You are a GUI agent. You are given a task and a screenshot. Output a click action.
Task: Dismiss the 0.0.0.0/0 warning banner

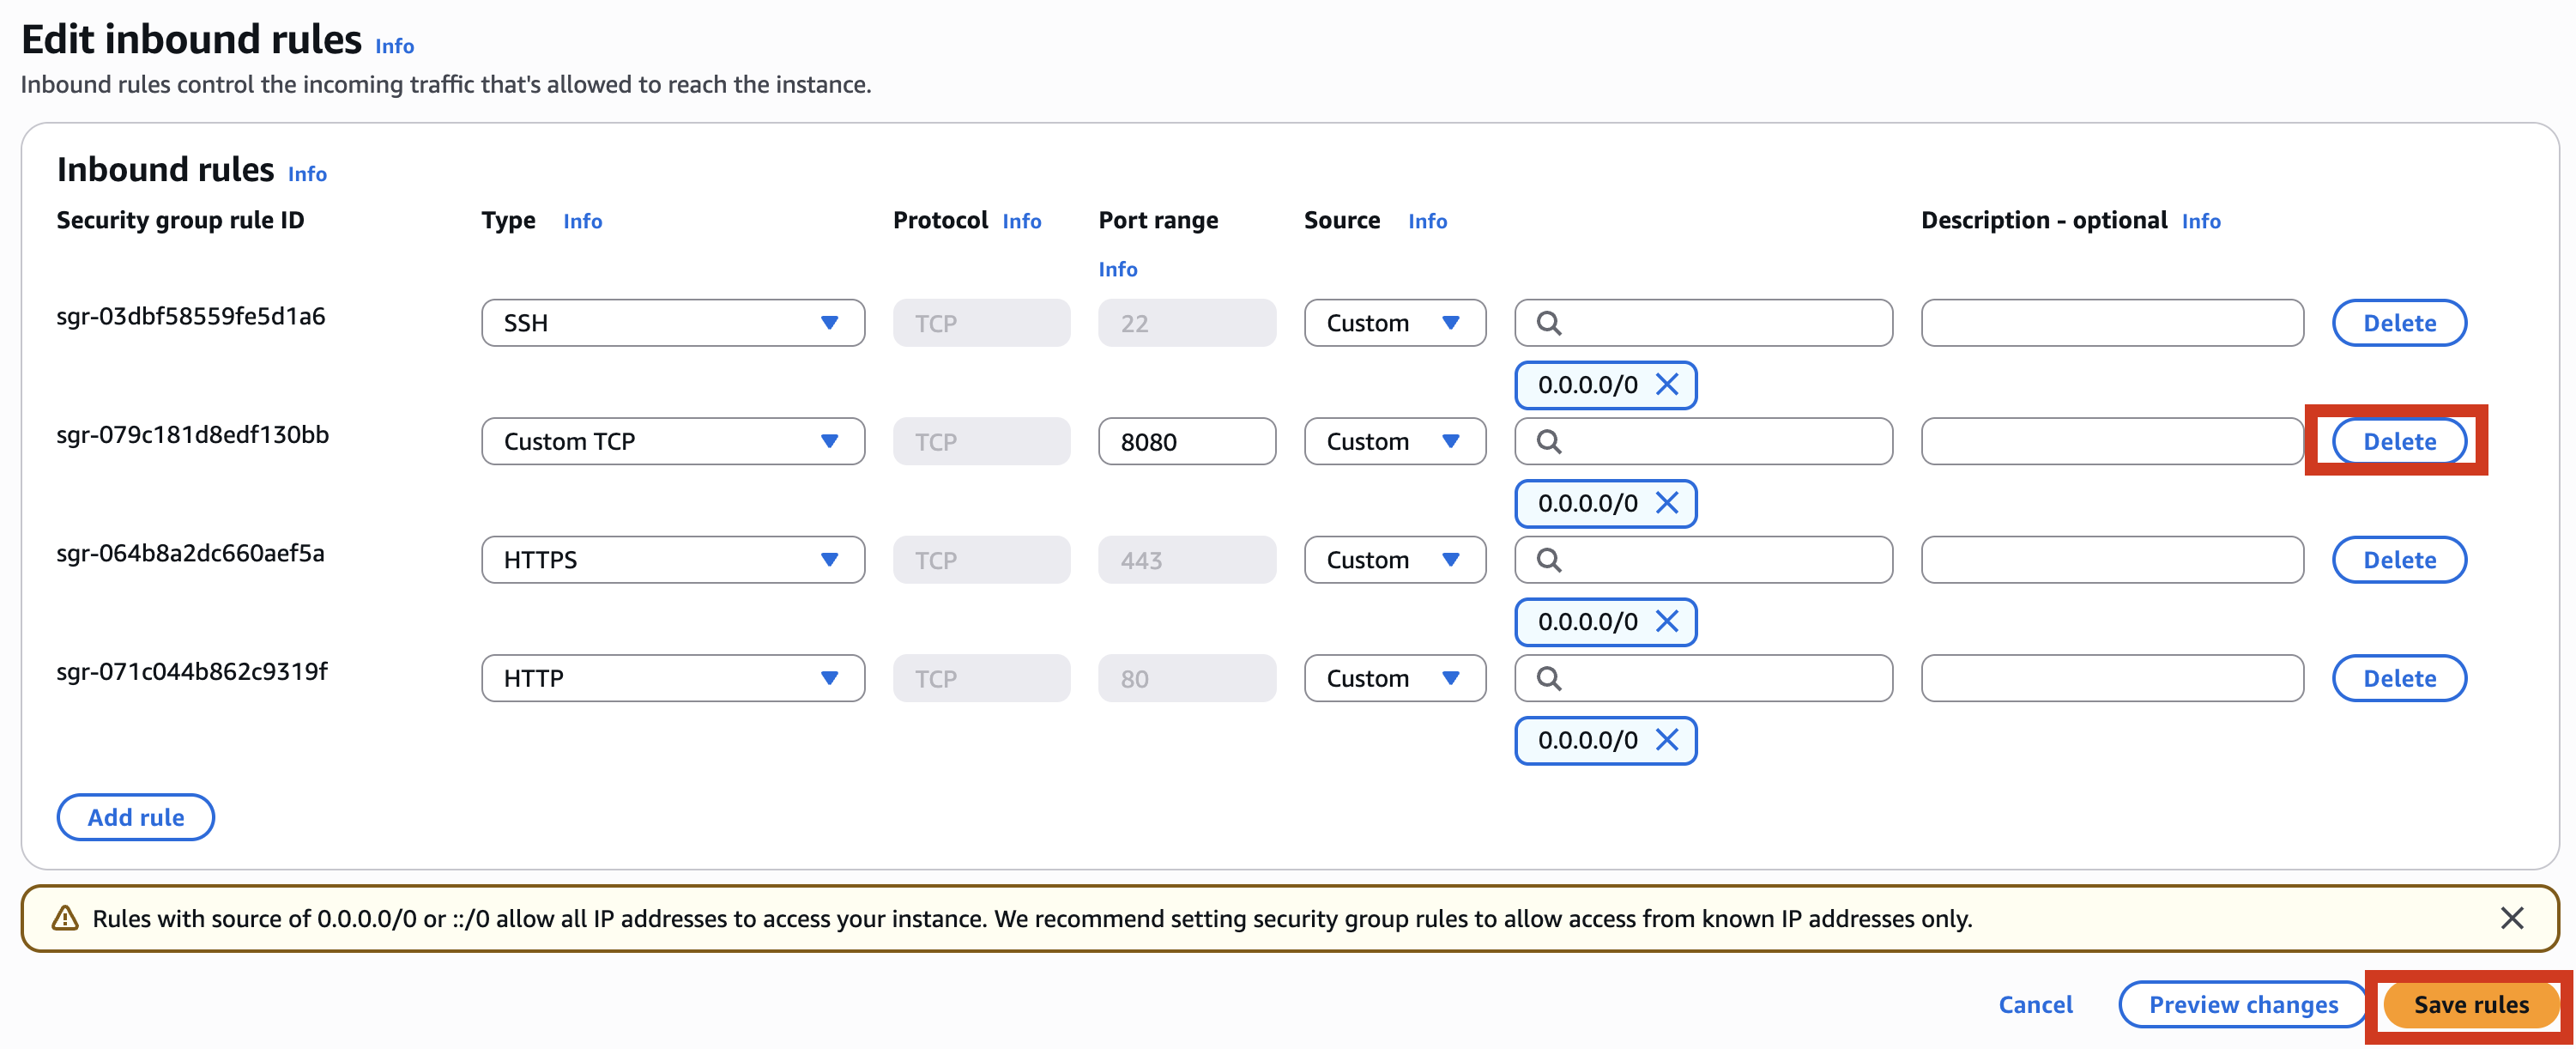click(x=2511, y=918)
